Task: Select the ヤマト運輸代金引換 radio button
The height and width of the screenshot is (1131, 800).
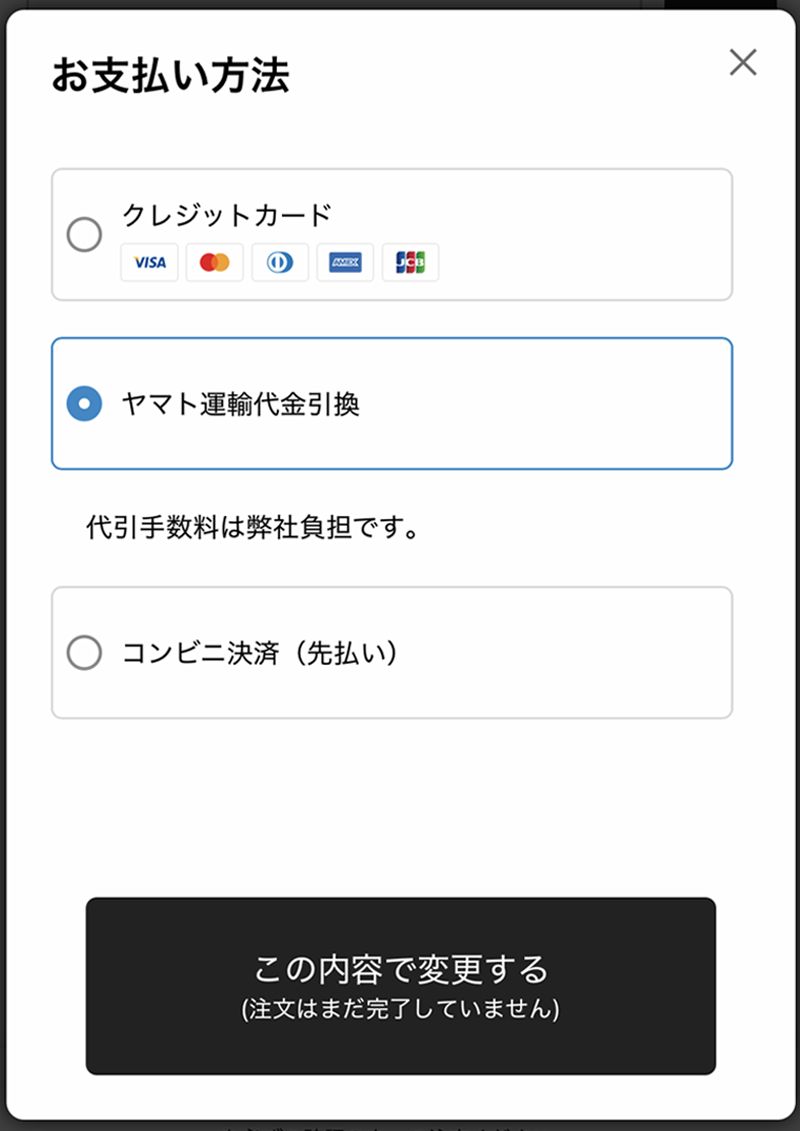Action: tap(84, 404)
